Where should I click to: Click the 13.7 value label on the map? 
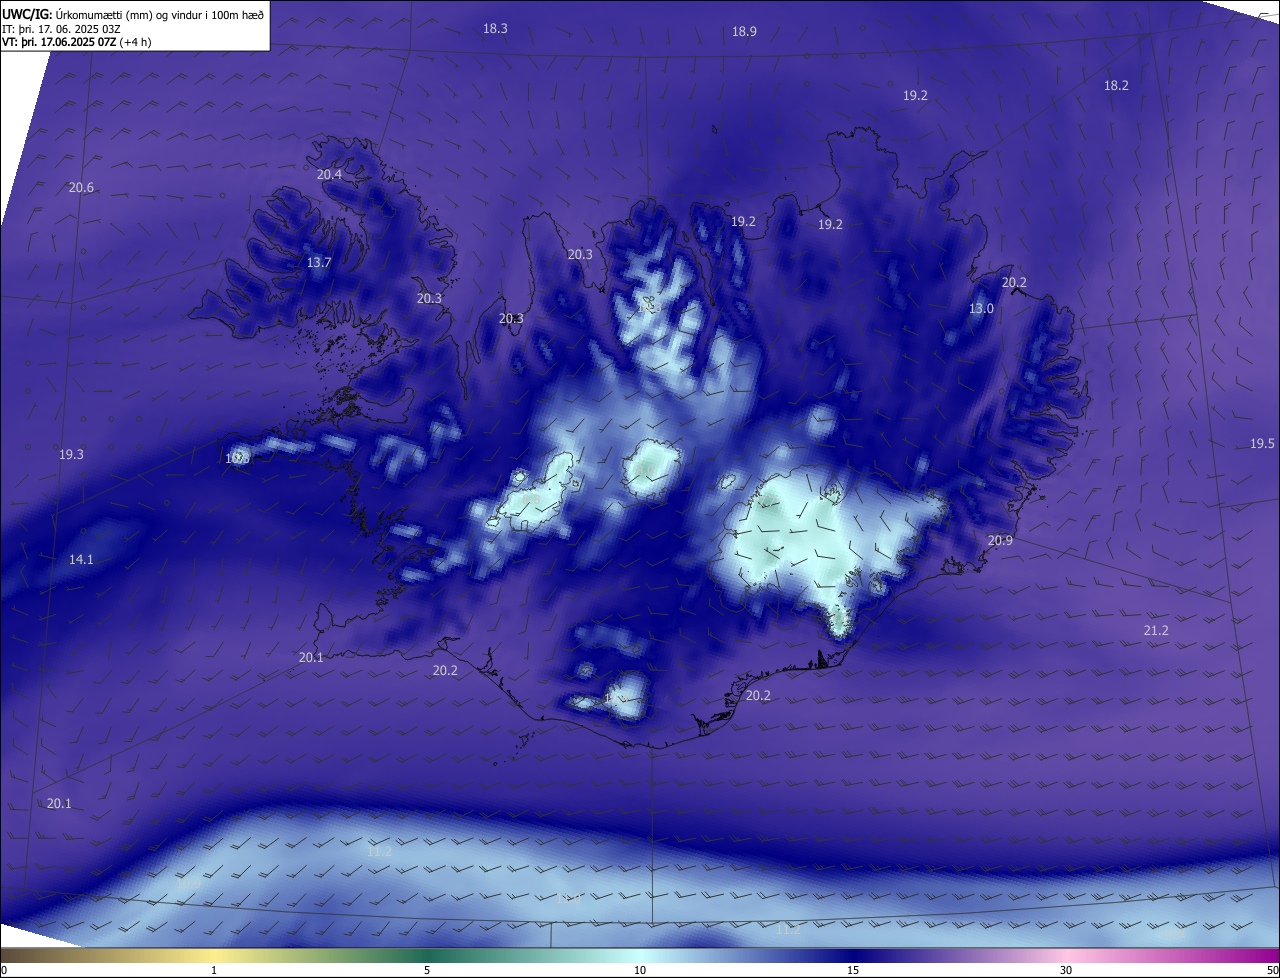tap(319, 263)
